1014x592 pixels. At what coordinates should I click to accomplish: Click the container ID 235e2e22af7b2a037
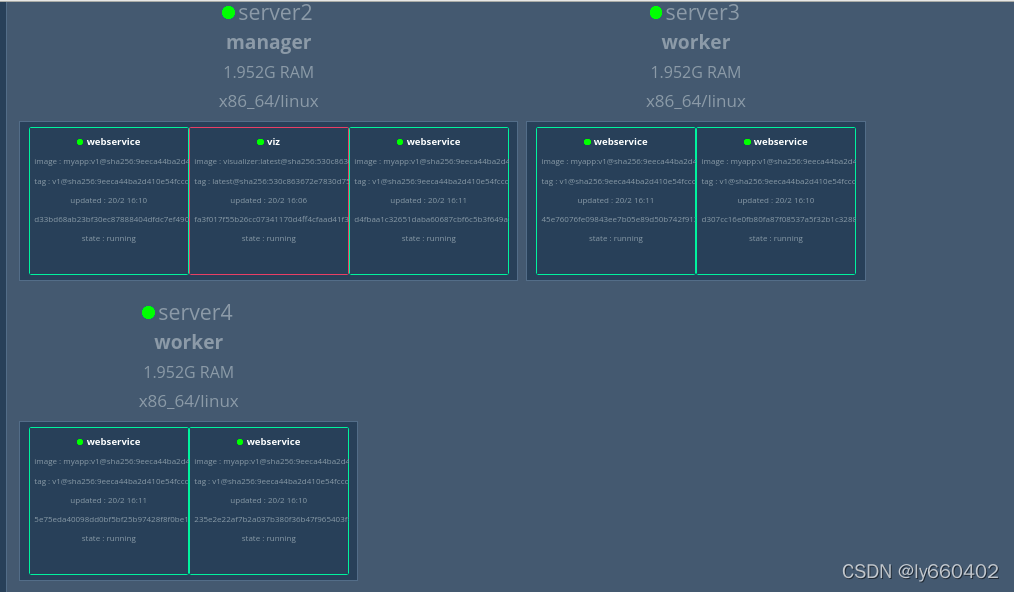(271, 520)
